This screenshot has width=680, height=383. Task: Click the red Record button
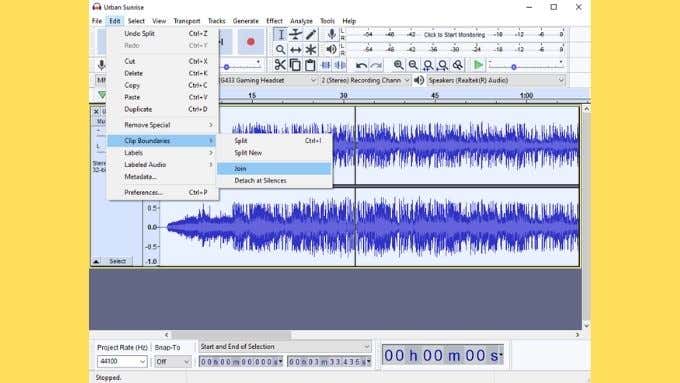pyautogui.click(x=251, y=42)
